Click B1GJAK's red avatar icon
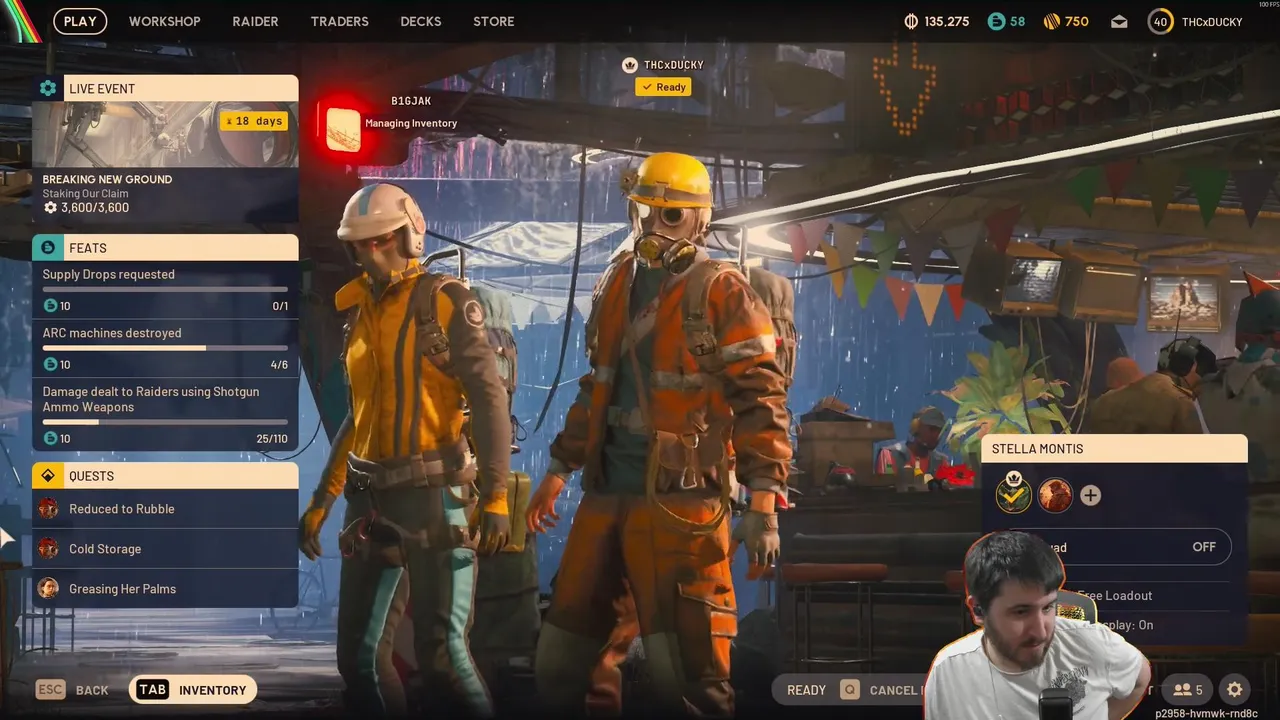 tap(344, 129)
